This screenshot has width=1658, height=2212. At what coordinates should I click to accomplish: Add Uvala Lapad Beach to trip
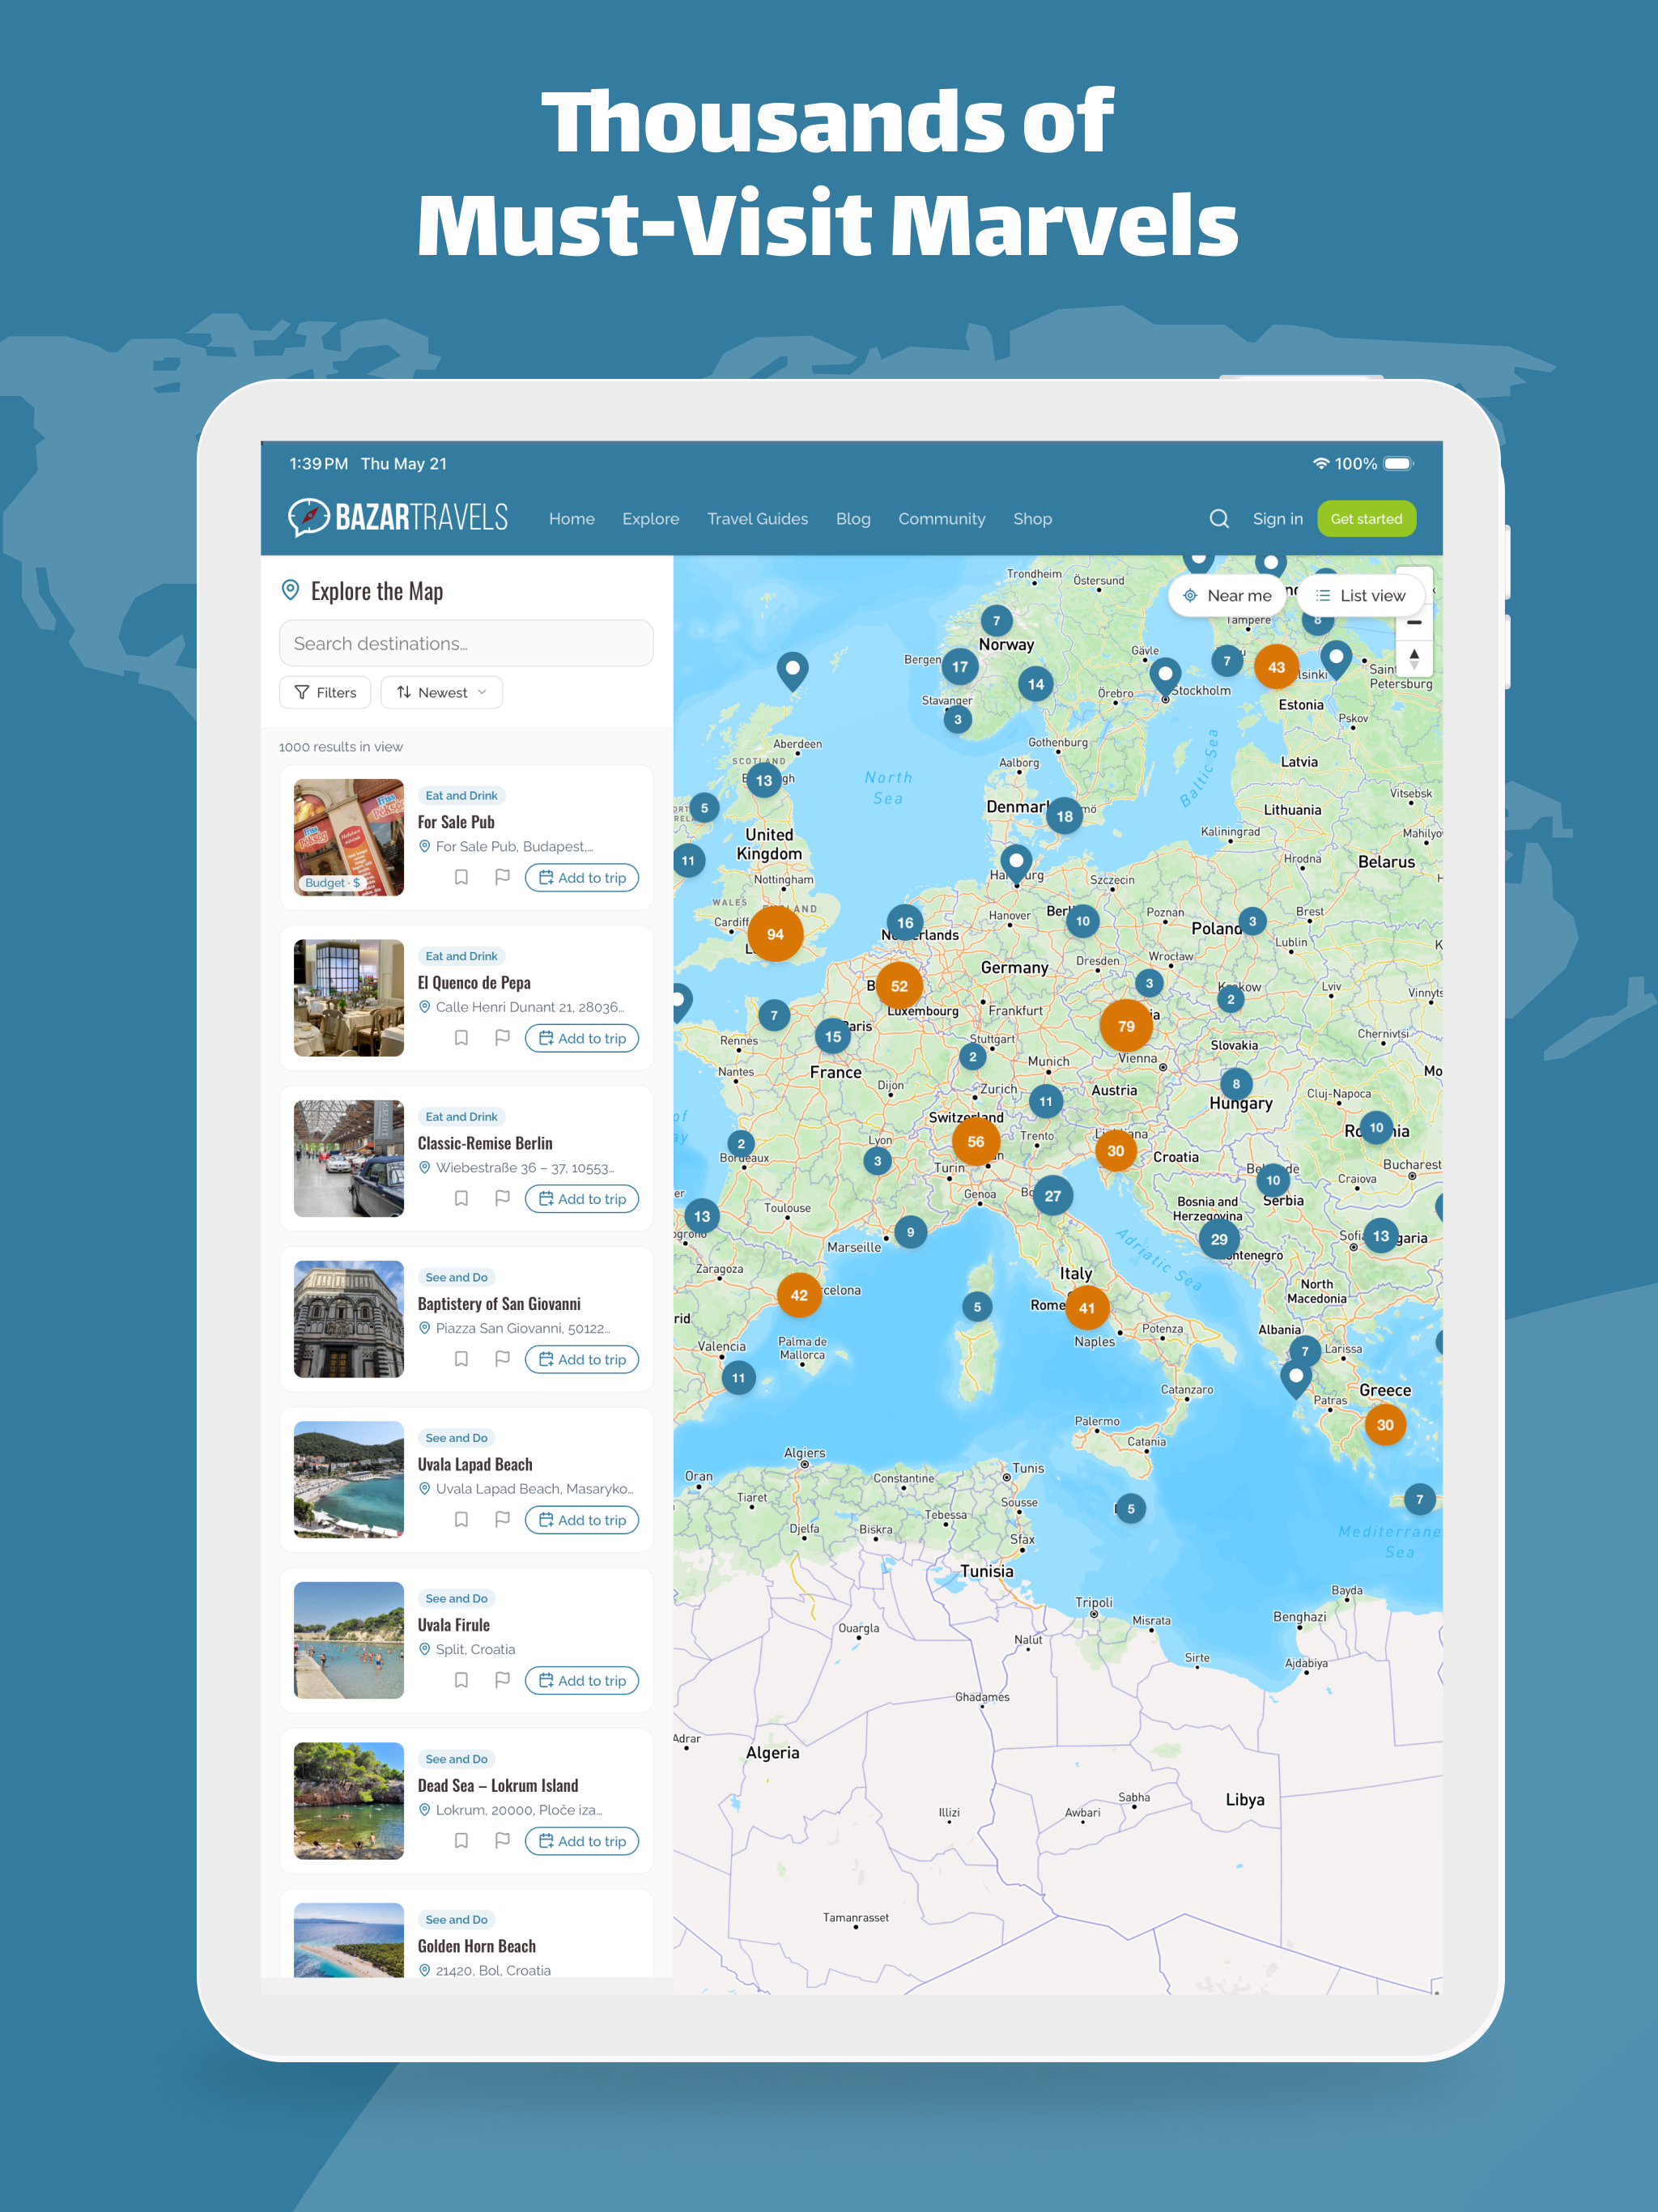click(582, 1520)
